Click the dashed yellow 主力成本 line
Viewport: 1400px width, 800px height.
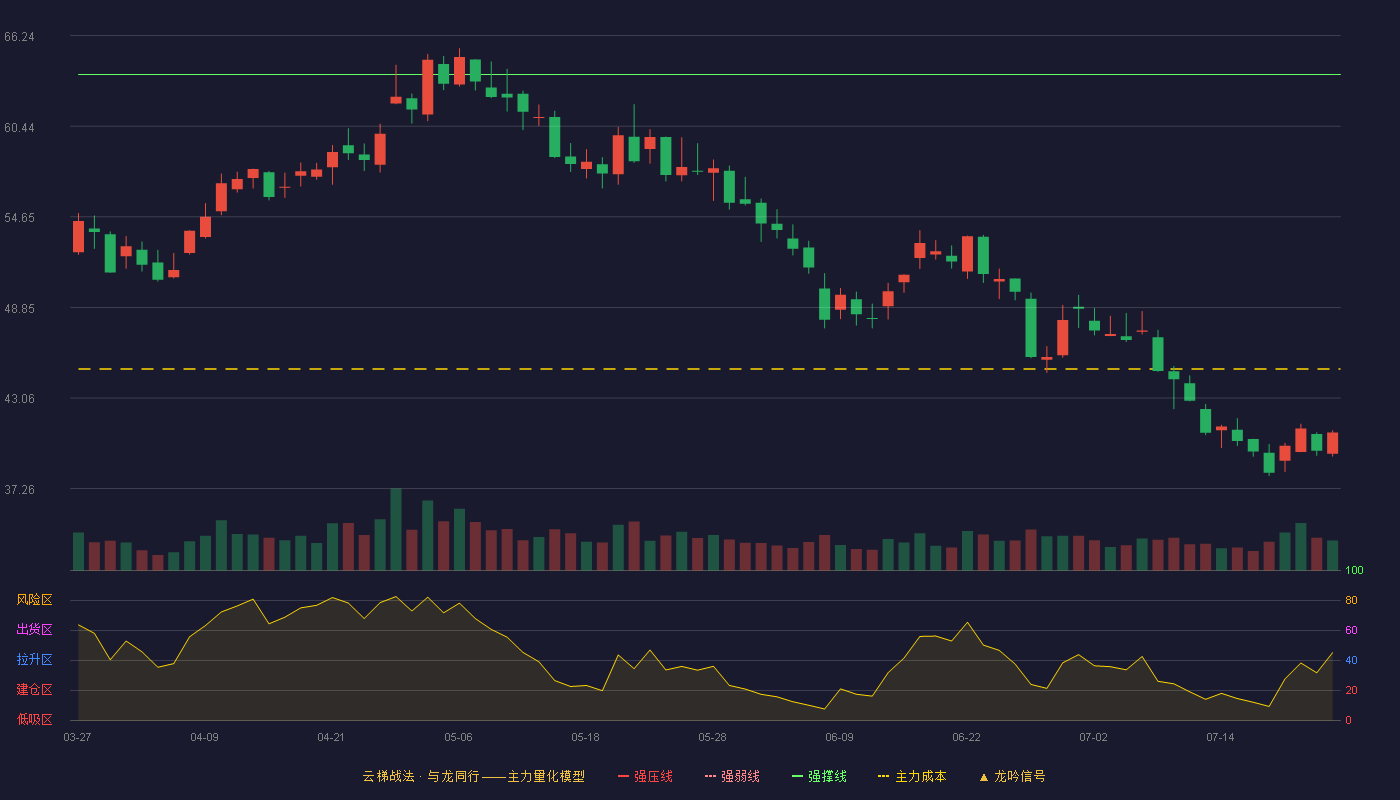(x=709, y=369)
